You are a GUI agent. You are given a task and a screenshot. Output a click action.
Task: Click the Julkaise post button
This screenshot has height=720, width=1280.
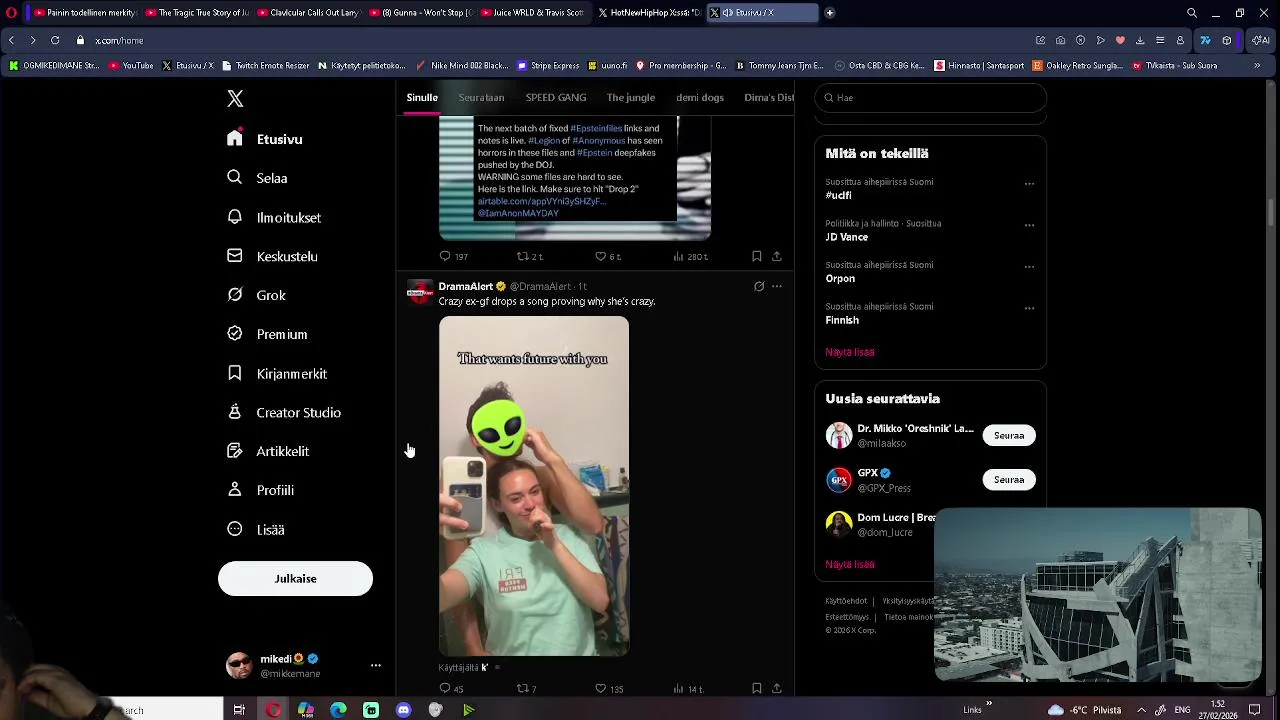tap(295, 578)
